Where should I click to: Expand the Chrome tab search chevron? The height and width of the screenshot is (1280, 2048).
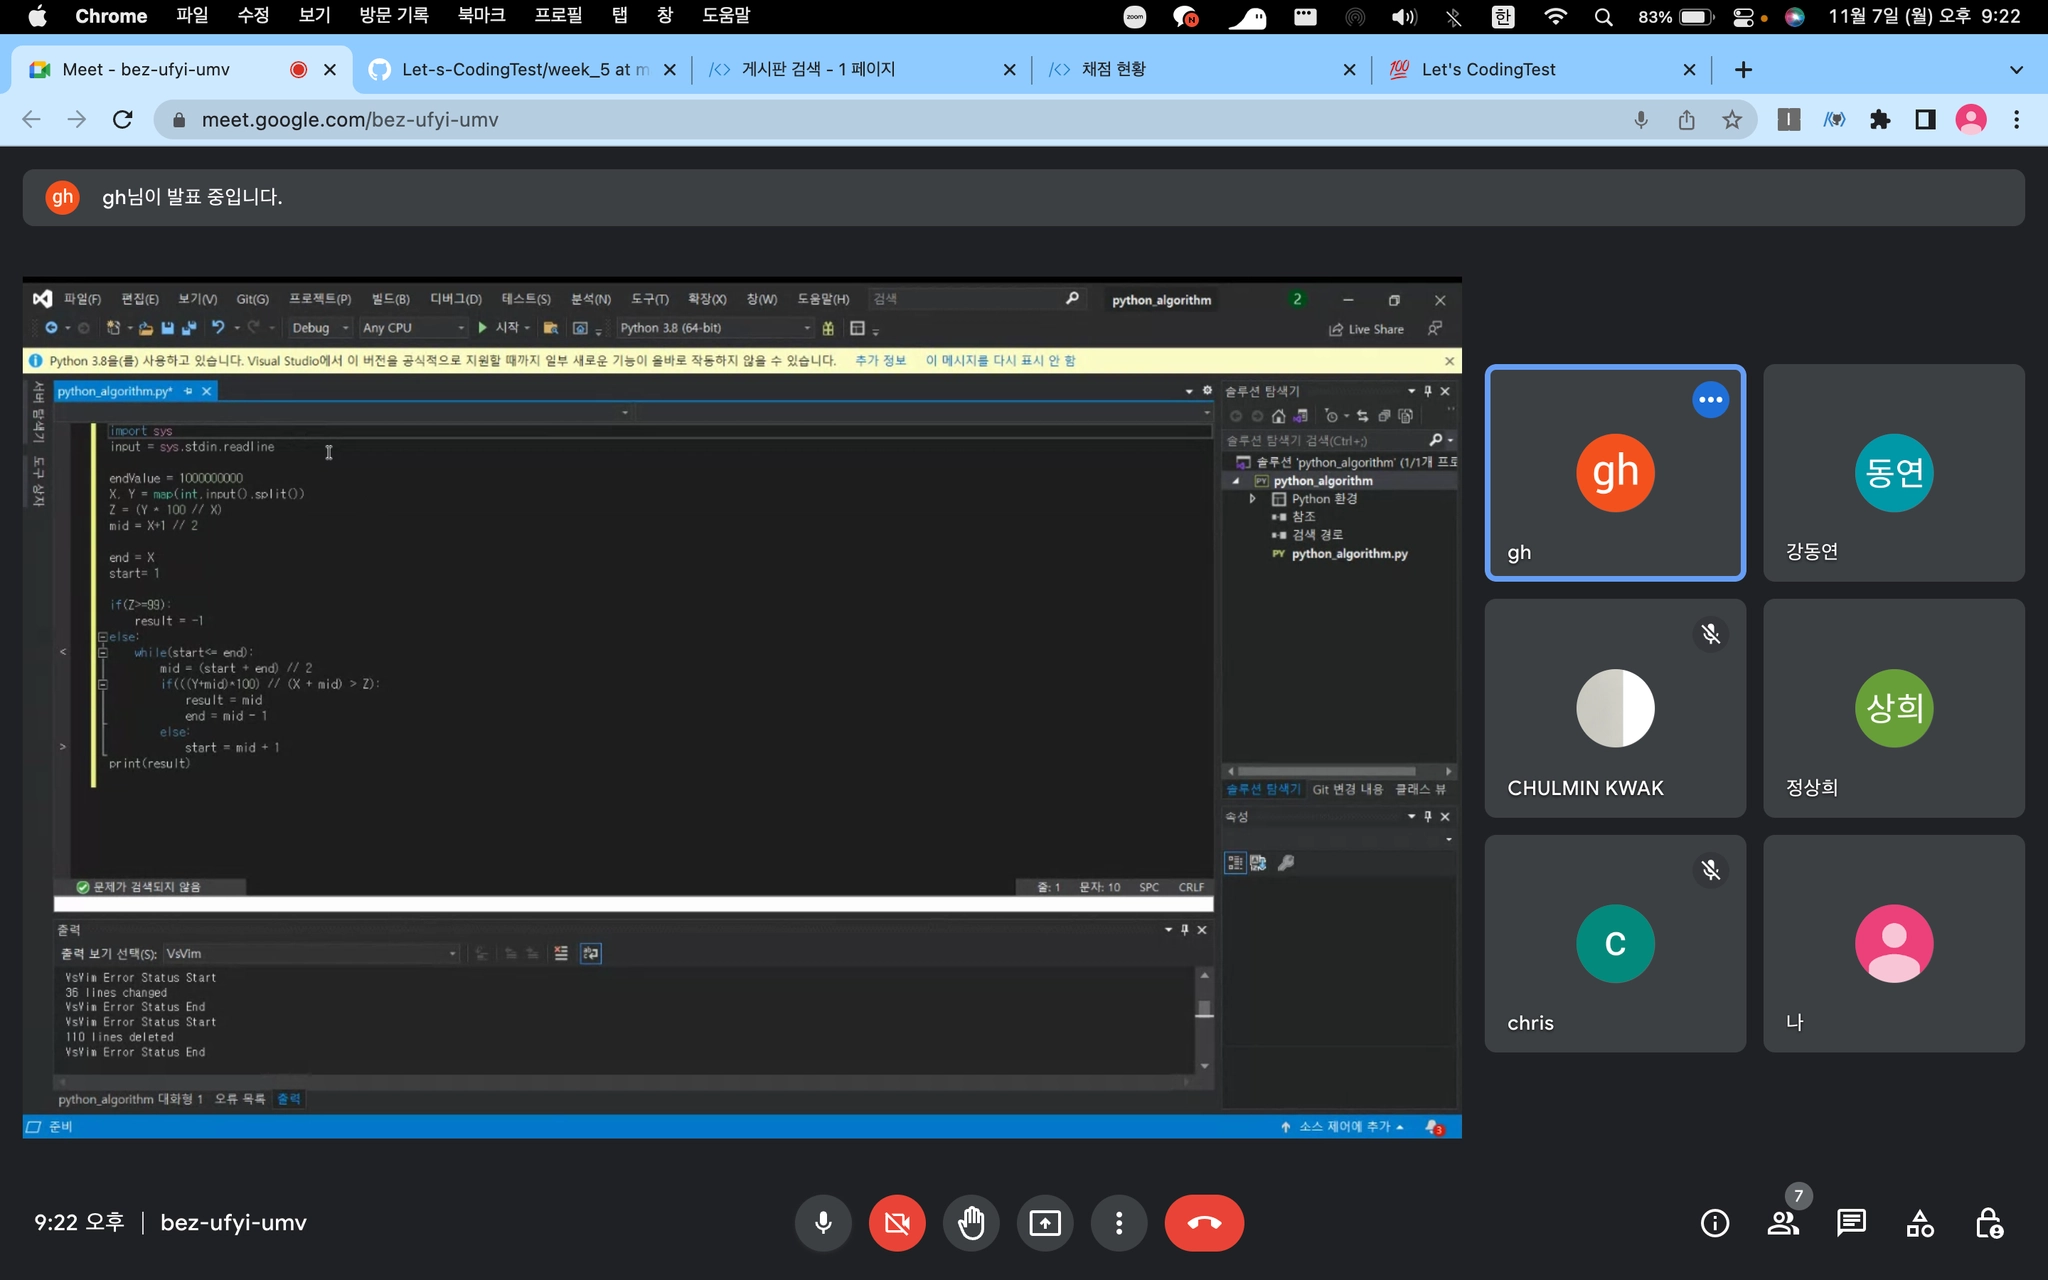(x=2016, y=69)
